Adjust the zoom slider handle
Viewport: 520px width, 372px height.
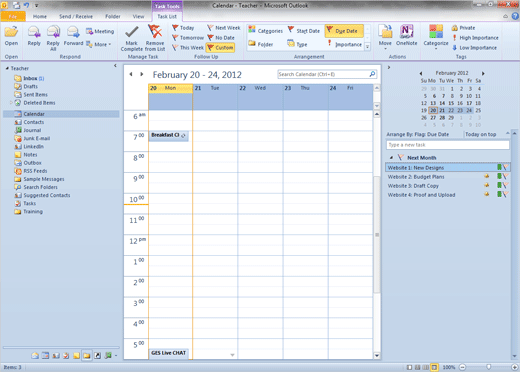(488, 367)
